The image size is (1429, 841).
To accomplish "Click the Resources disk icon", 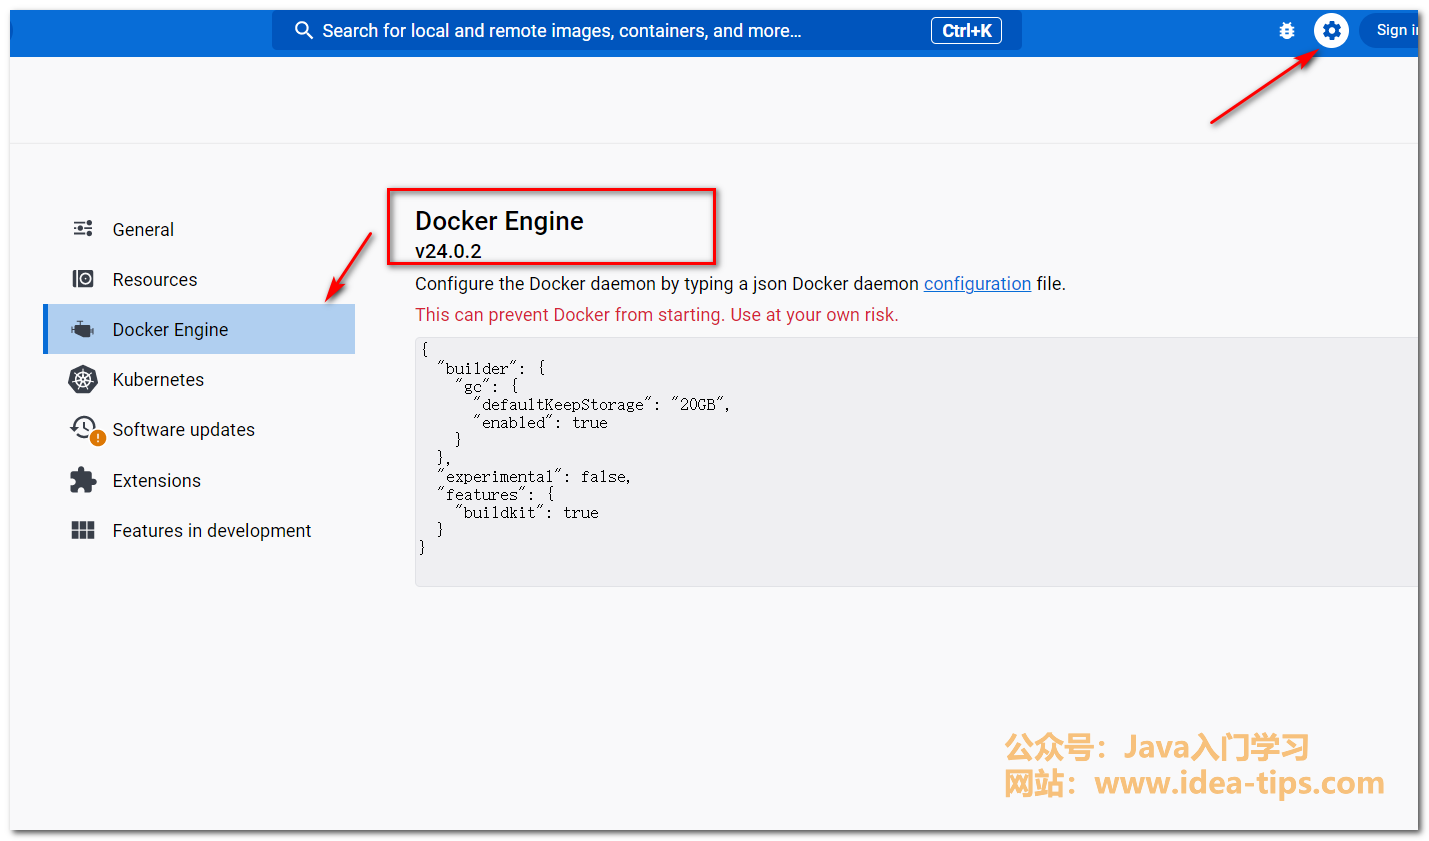I will (83, 279).
